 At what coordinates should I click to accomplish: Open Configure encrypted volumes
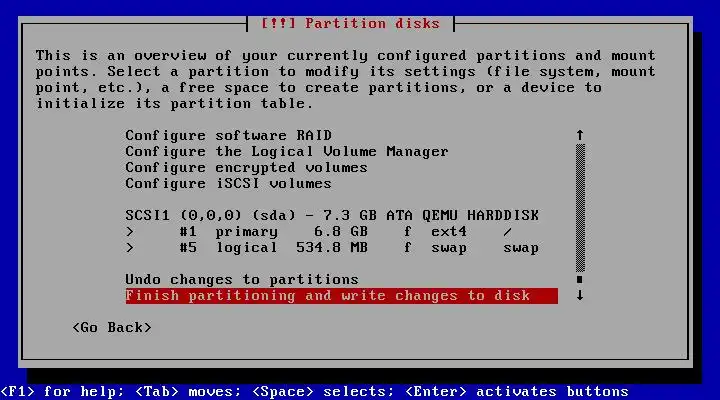[x=246, y=167]
